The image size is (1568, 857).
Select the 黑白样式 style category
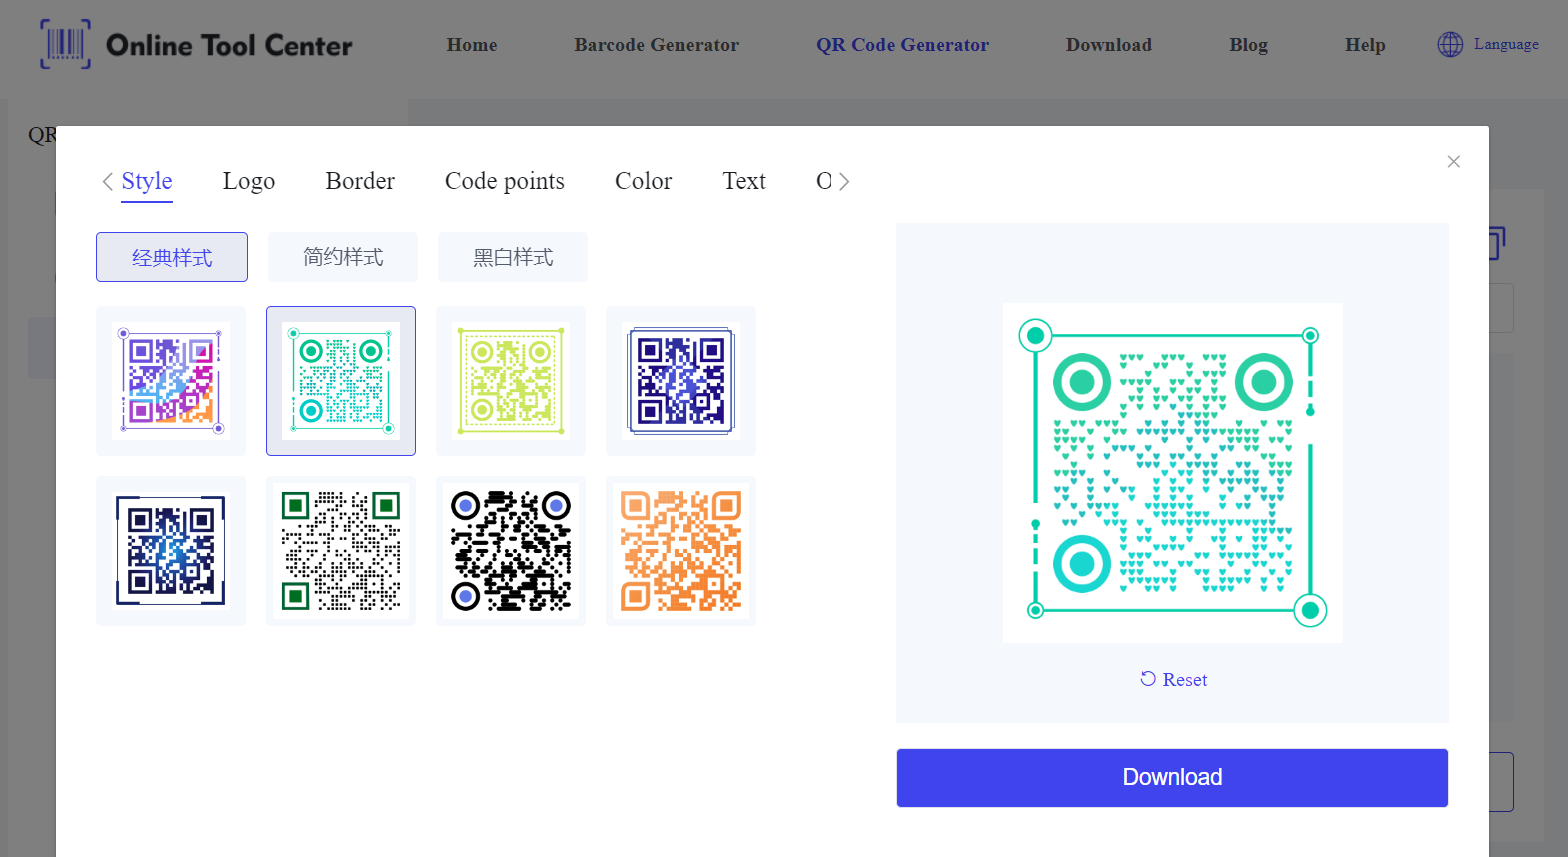[513, 257]
